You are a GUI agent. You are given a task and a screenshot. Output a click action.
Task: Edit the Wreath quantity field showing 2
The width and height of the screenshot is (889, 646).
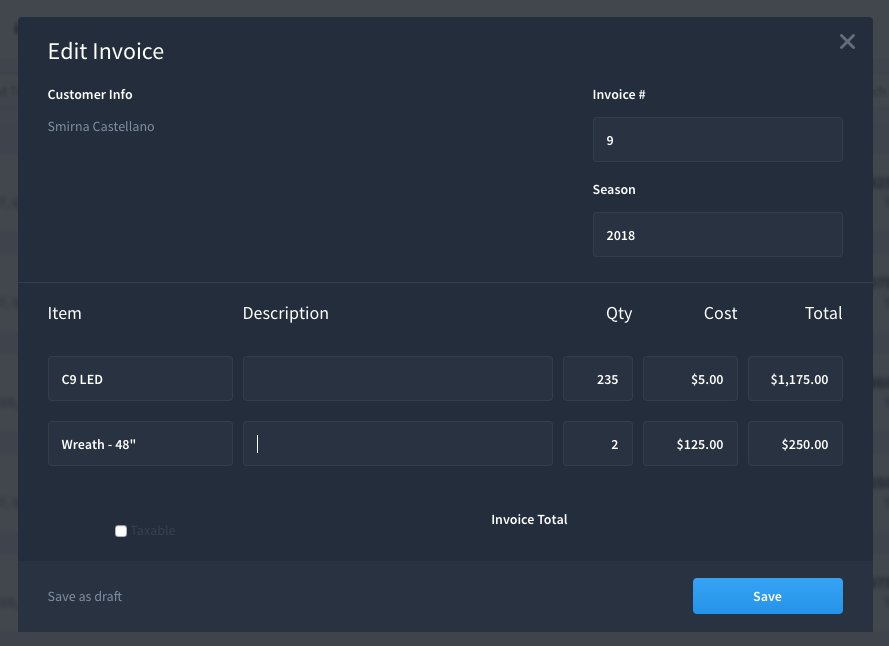[597, 444]
